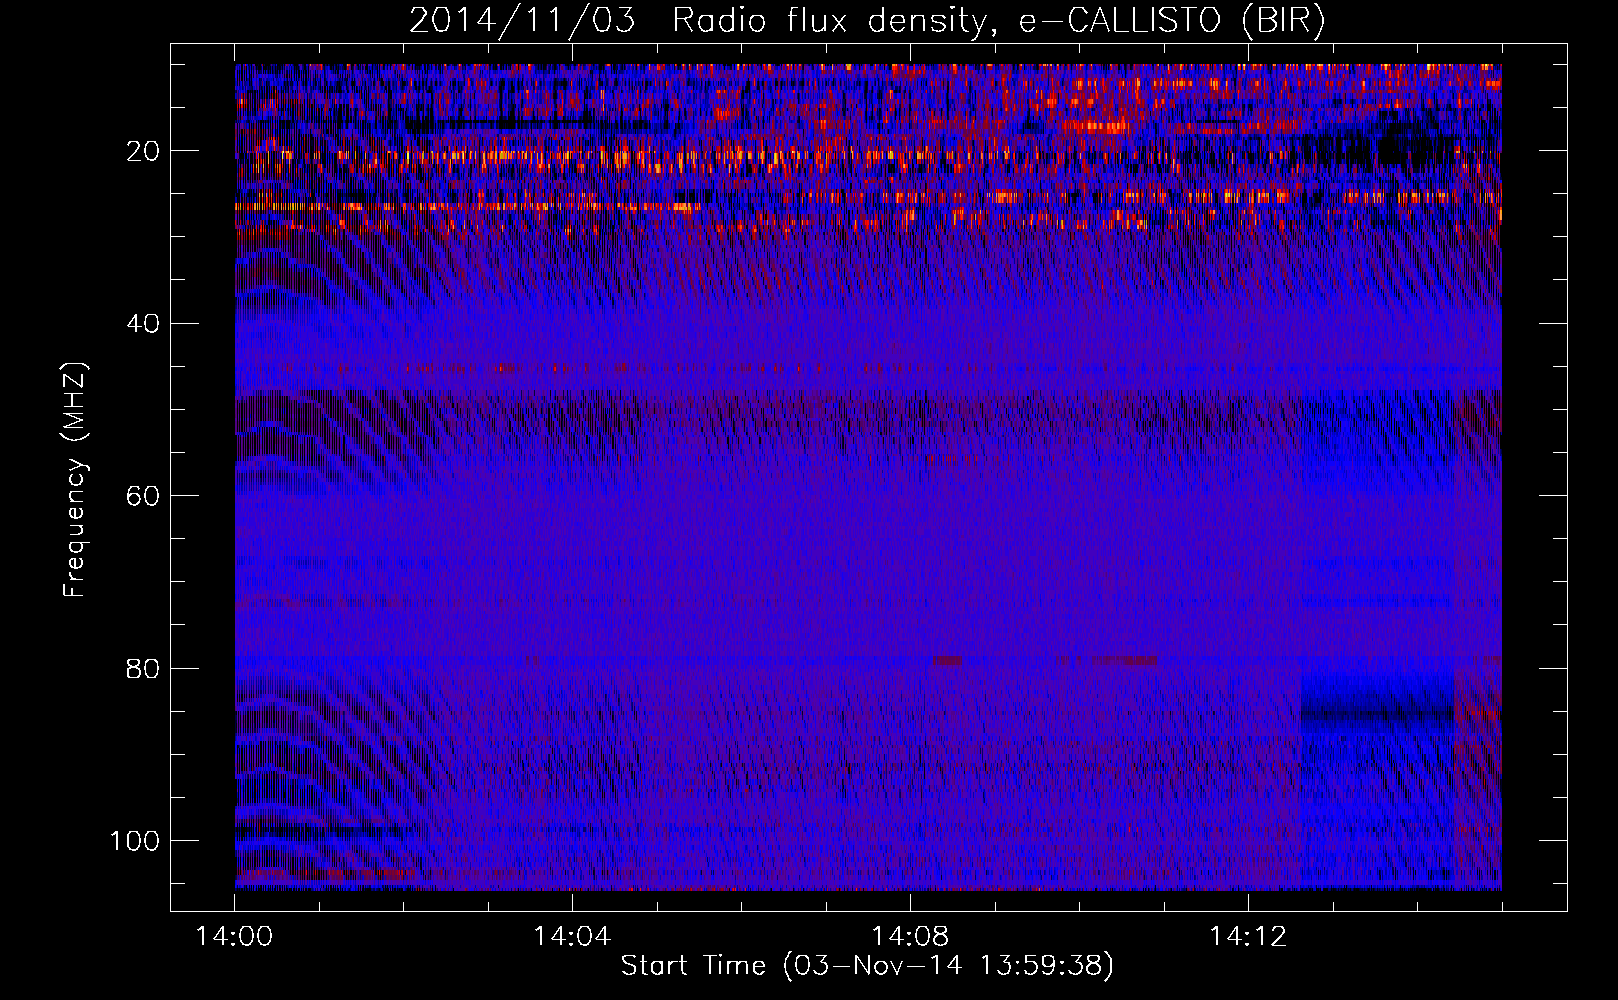
Task: Click the time tick label "14:00"
Action: tap(235, 937)
